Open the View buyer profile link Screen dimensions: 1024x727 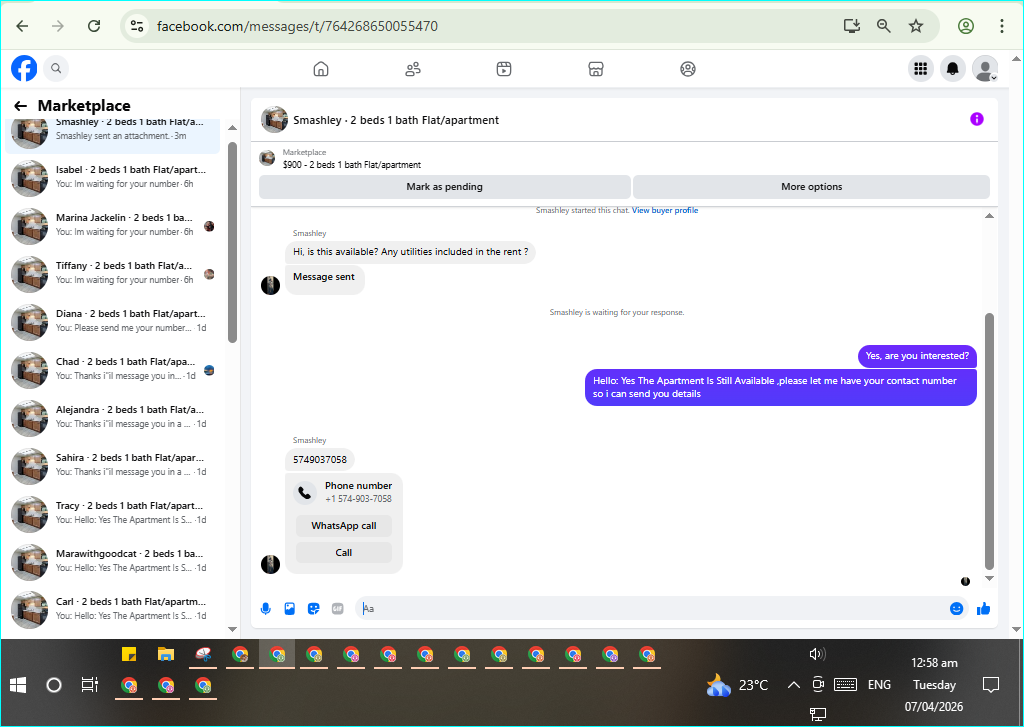(x=665, y=210)
